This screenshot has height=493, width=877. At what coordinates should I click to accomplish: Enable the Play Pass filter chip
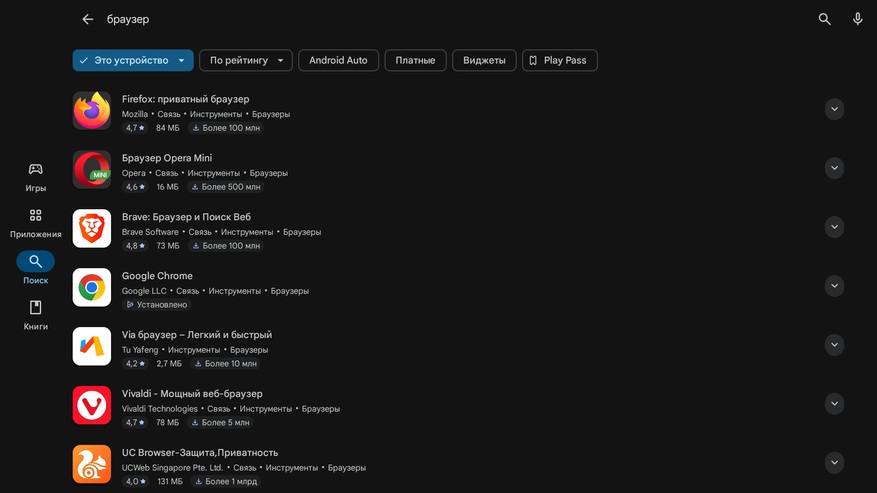(x=559, y=60)
